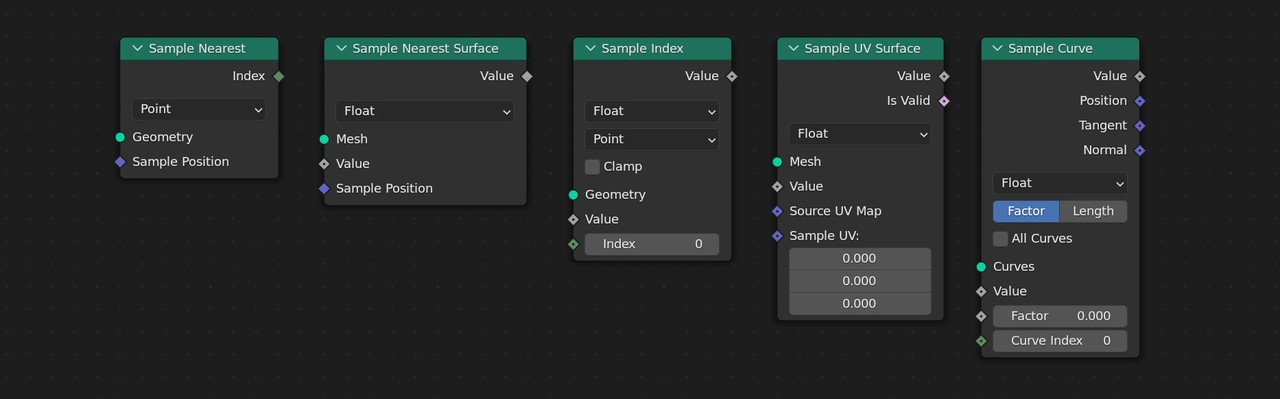Select Length mode in Sample Curve
The height and width of the screenshot is (399, 1280).
tap(1093, 211)
